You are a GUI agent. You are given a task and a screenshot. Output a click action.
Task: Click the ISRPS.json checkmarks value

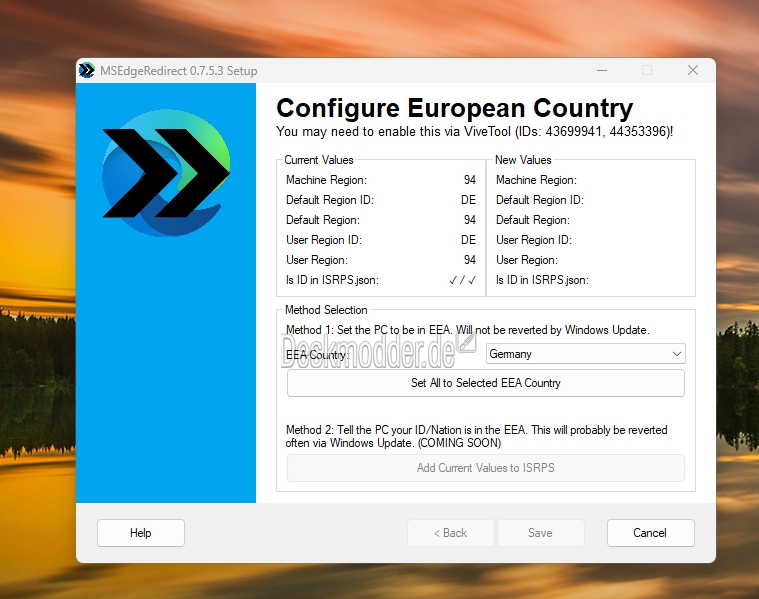click(x=463, y=280)
